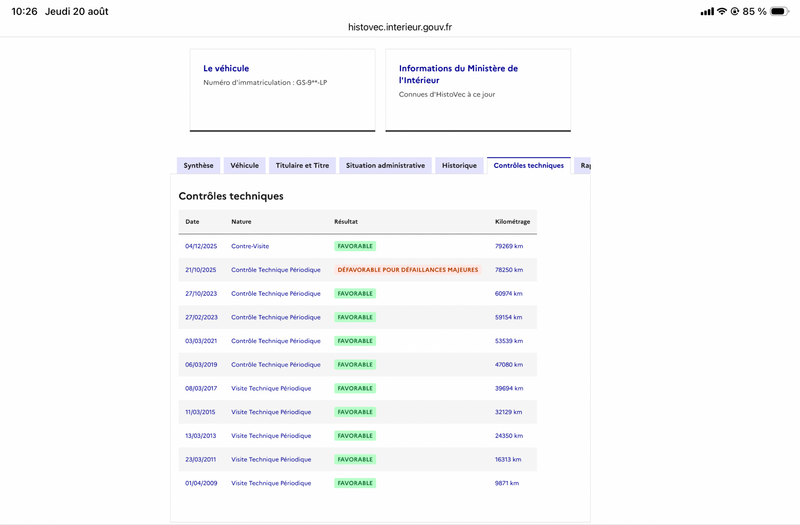Tap the battery icon
The width and height of the screenshot is (800, 525).
click(779, 11)
